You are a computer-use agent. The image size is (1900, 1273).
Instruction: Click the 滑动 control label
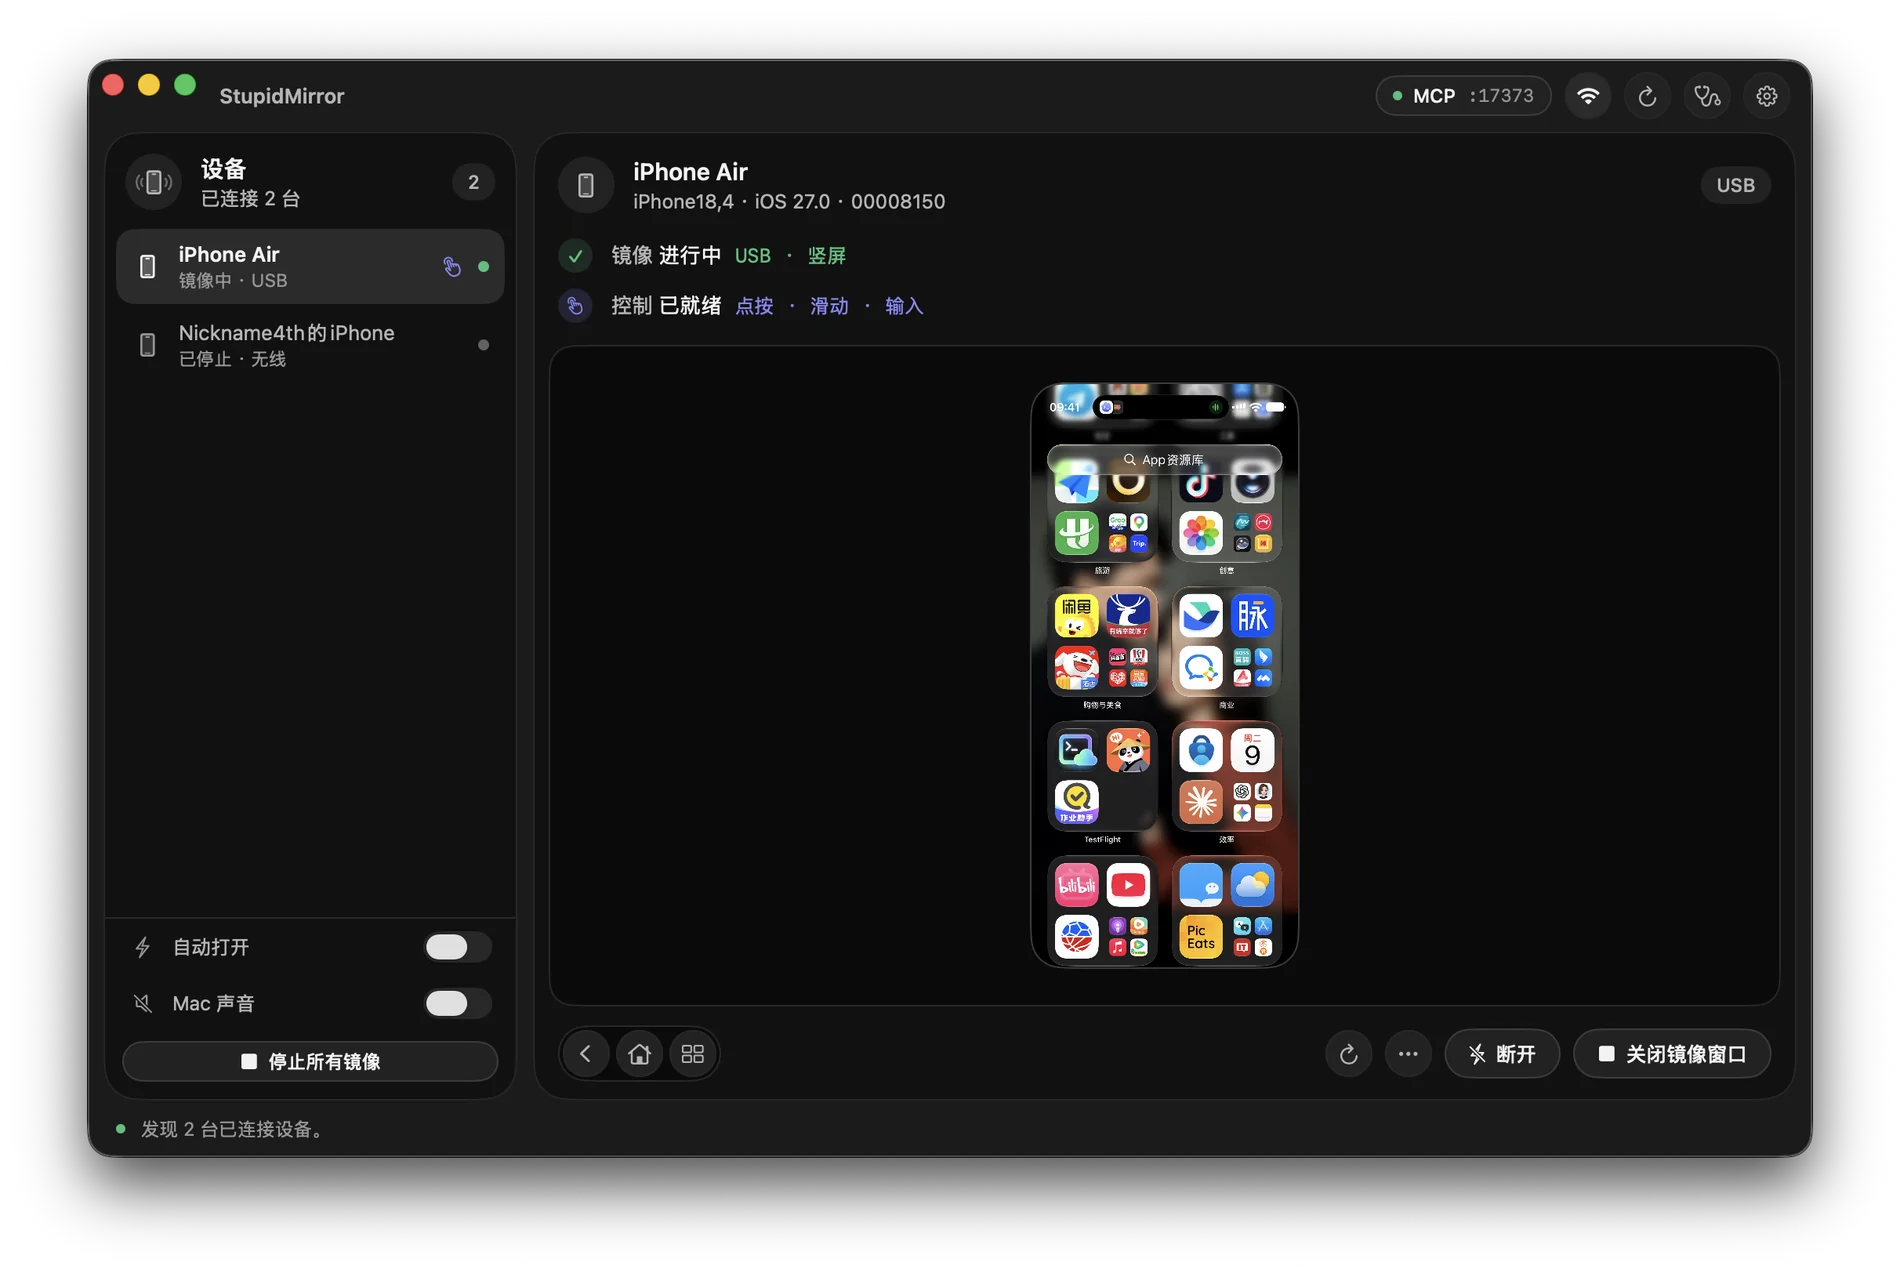point(829,306)
